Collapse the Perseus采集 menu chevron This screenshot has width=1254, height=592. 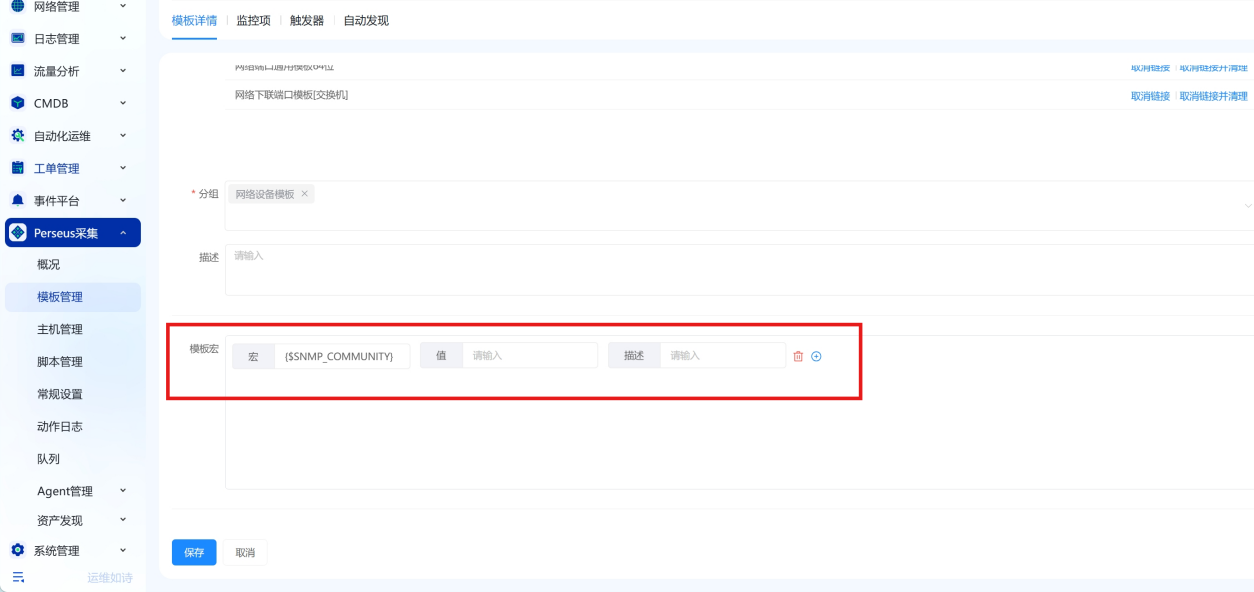123,233
